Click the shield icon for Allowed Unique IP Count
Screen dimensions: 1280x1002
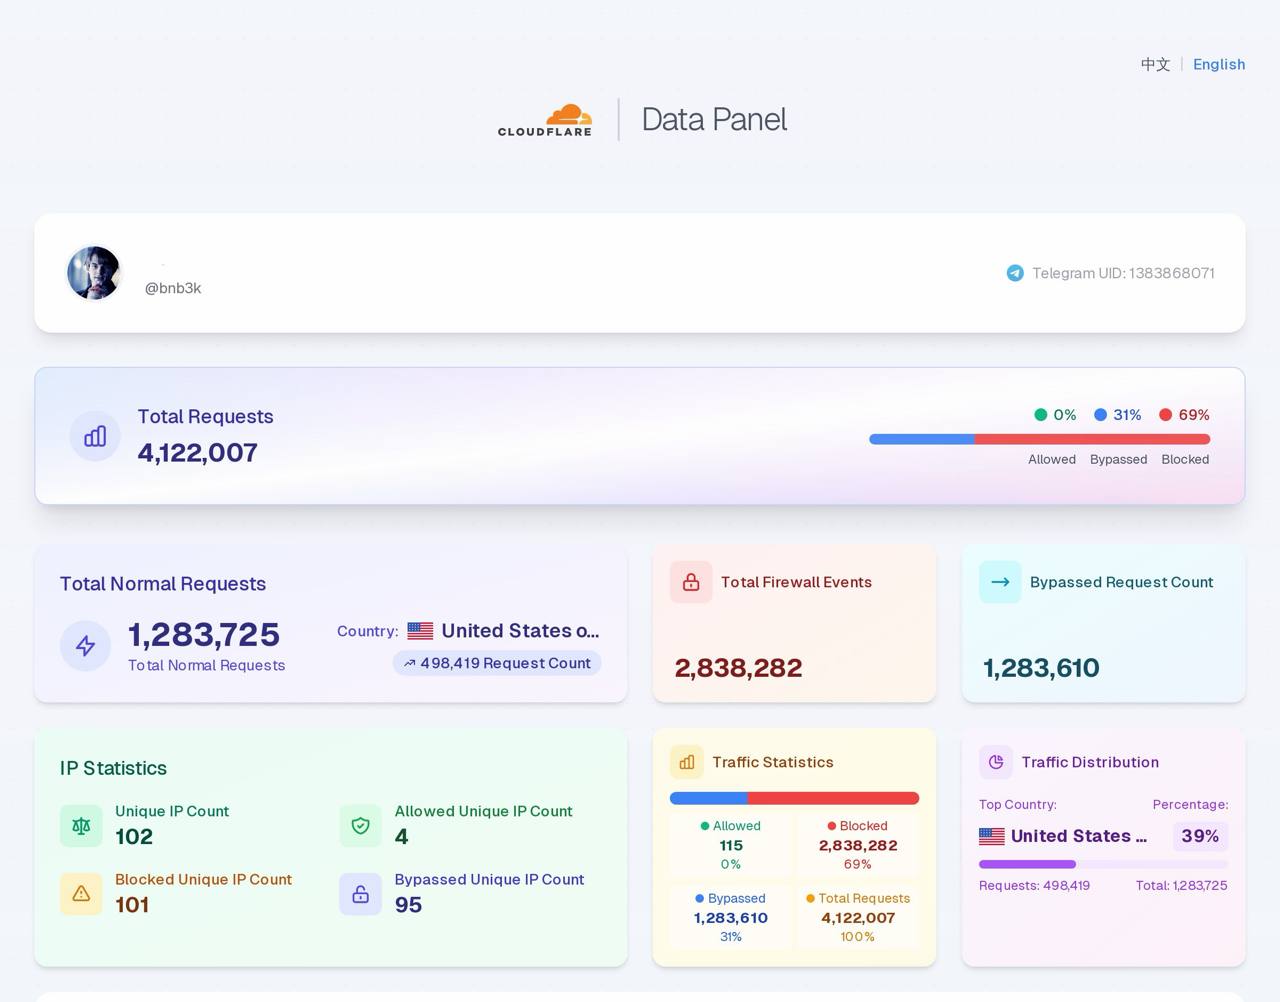pos(361,826)
